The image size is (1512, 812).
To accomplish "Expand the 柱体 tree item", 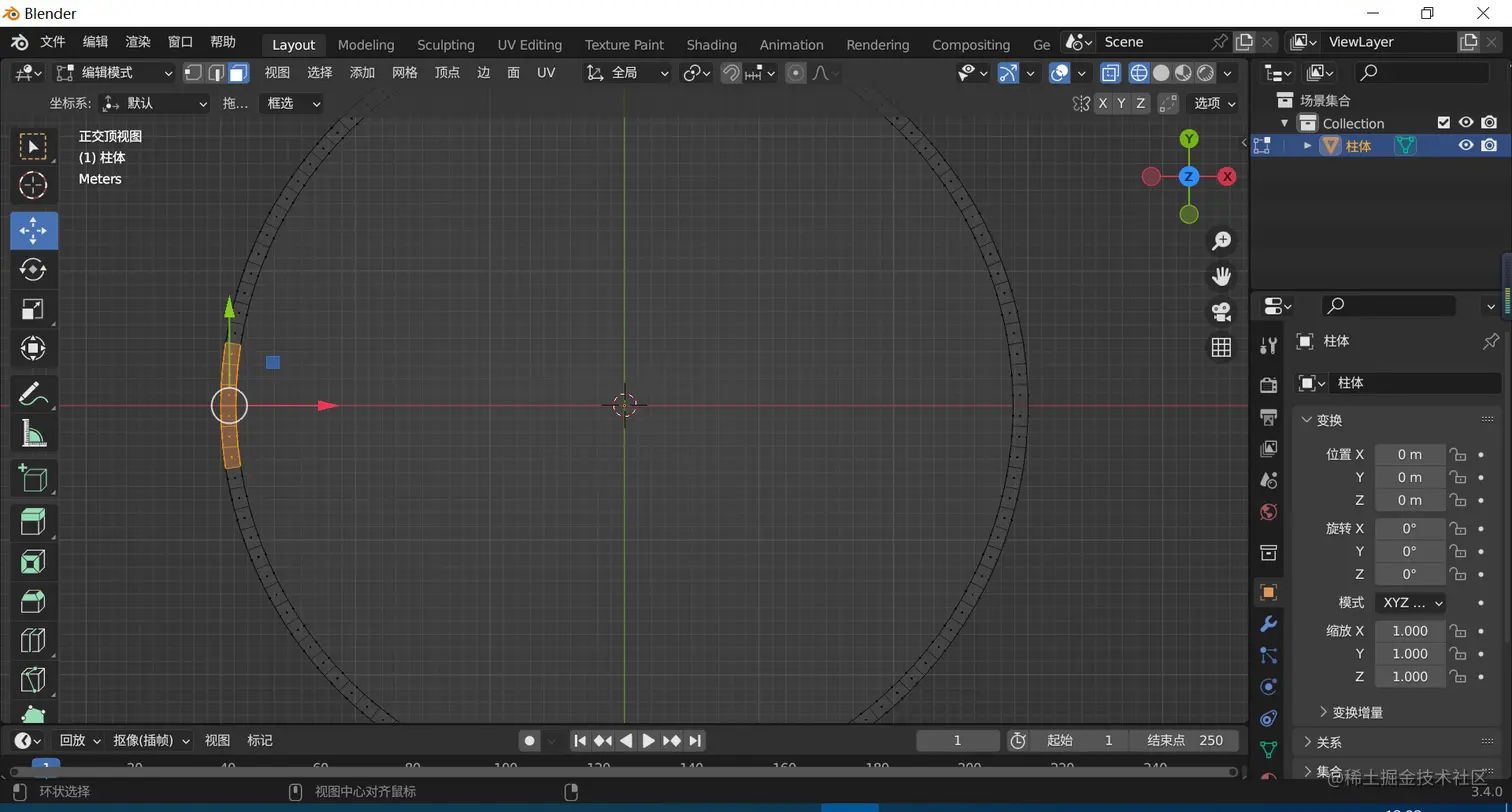I will tap(1307, 146).
